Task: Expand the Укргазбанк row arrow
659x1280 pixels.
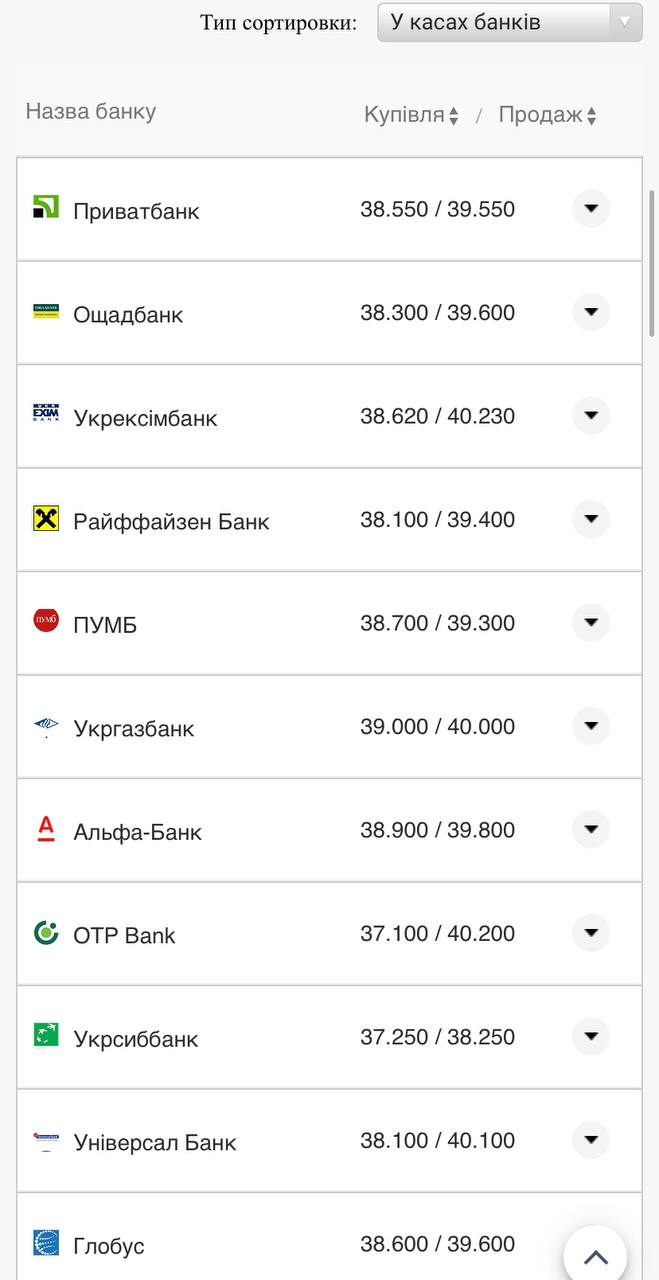Action: pos(591,726)
